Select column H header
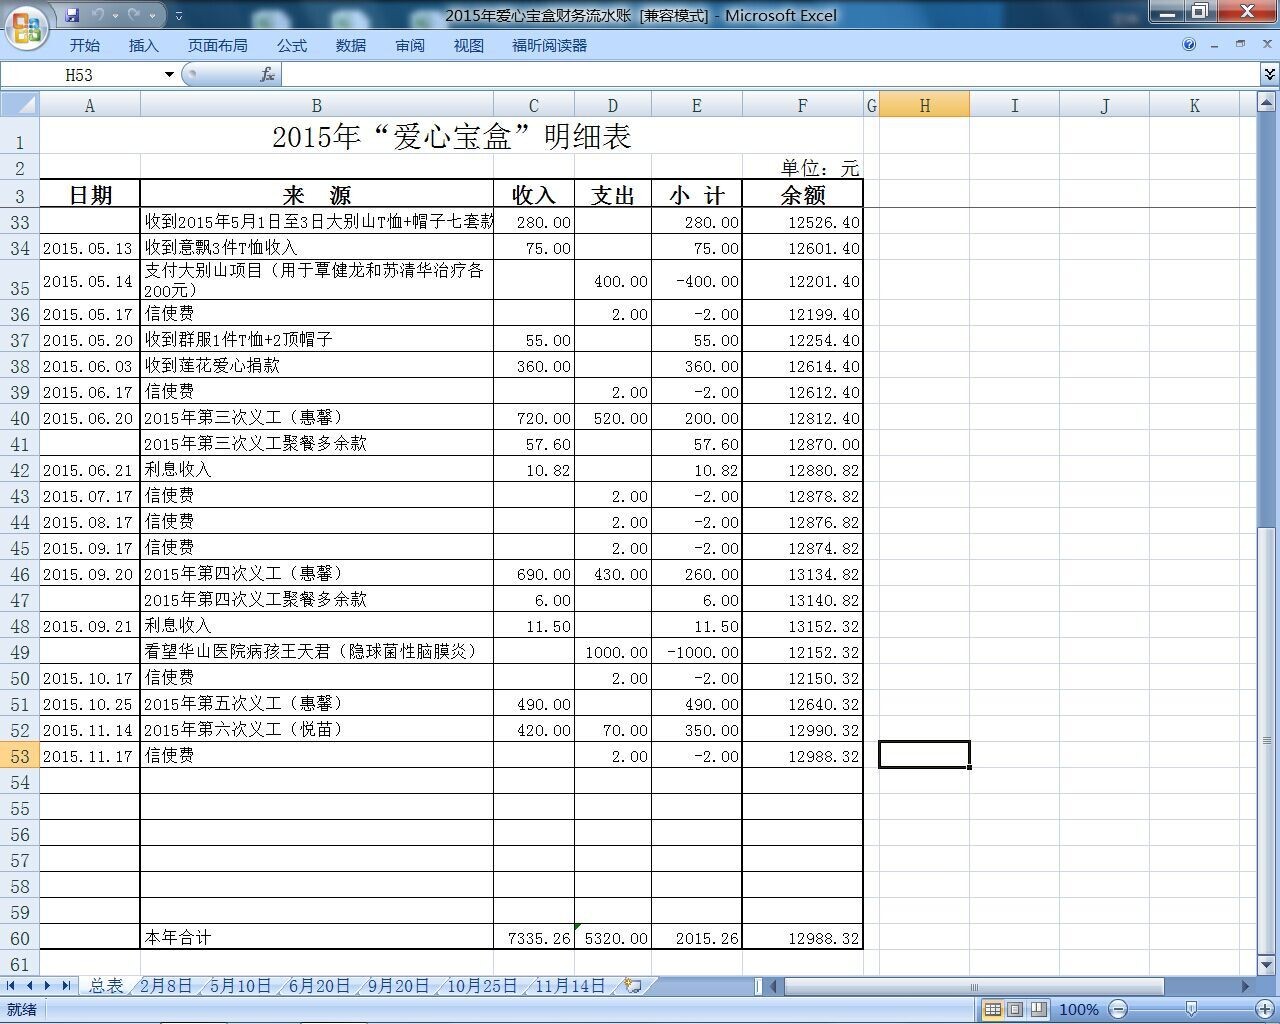The image size is (1280, 1024). [x=924, y=105]
